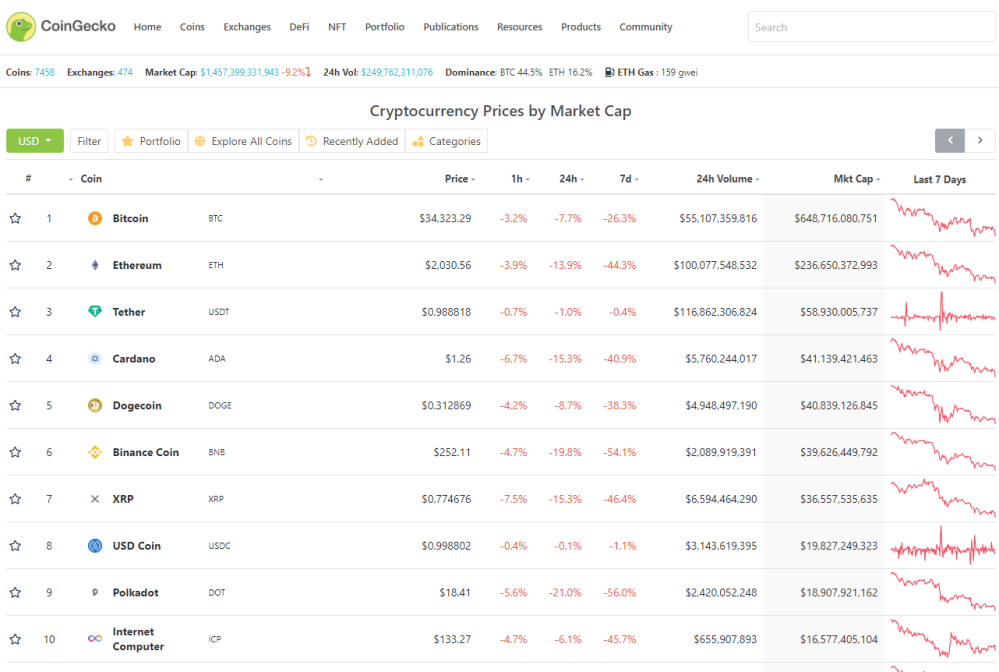Click the CoinGecko gecko logo
The image size is (999, 672).
(21, 27)
